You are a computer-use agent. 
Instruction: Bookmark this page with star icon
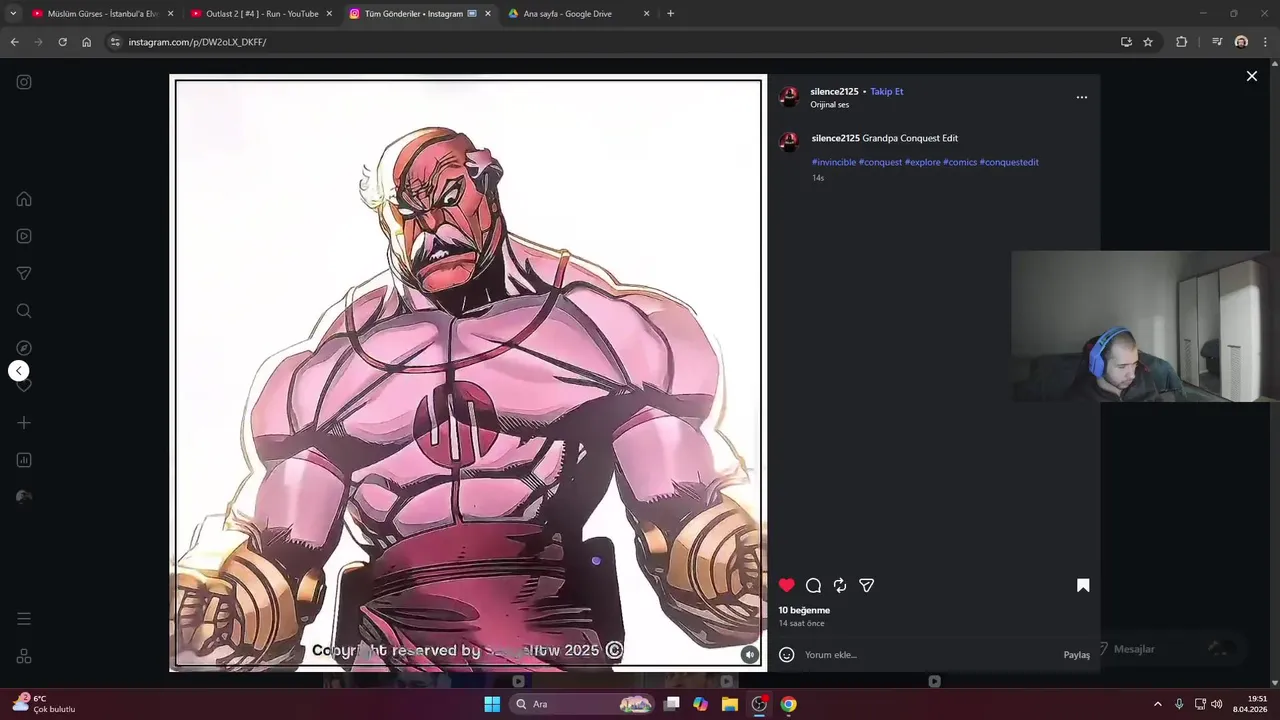click(x=1148, y=42)
